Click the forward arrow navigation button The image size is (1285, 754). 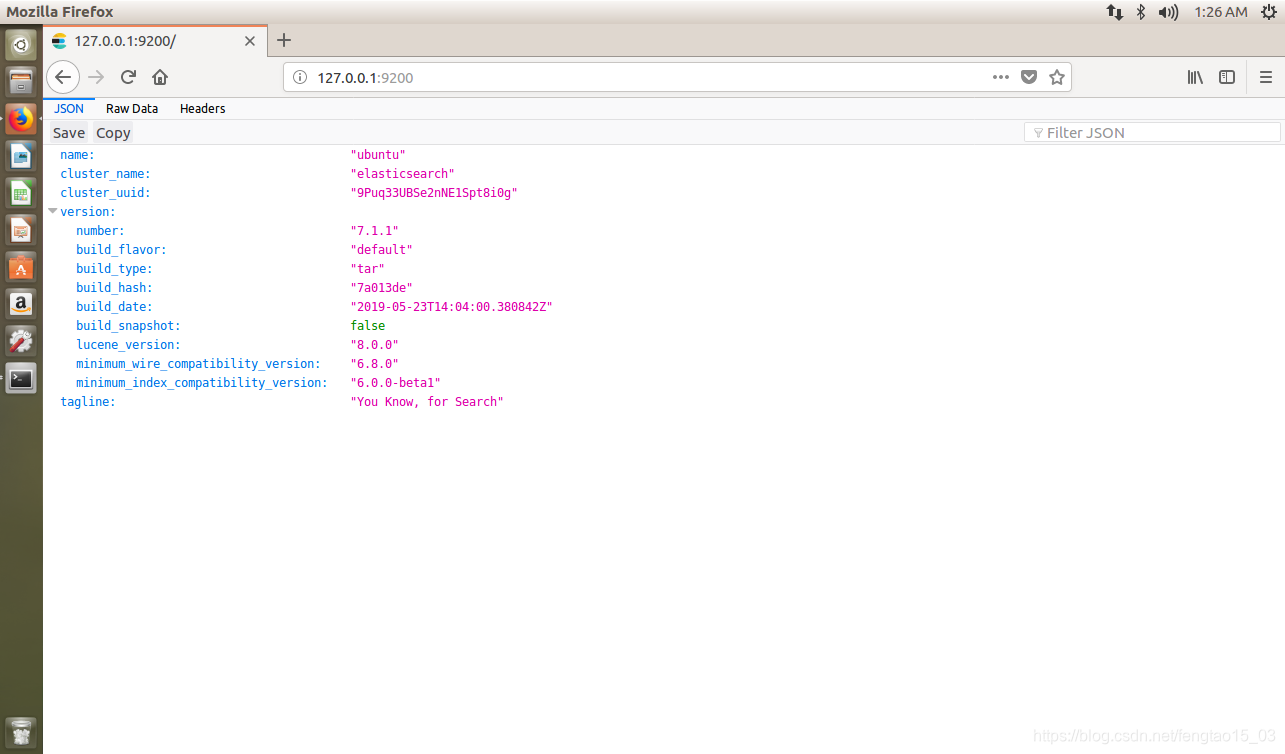96,77
